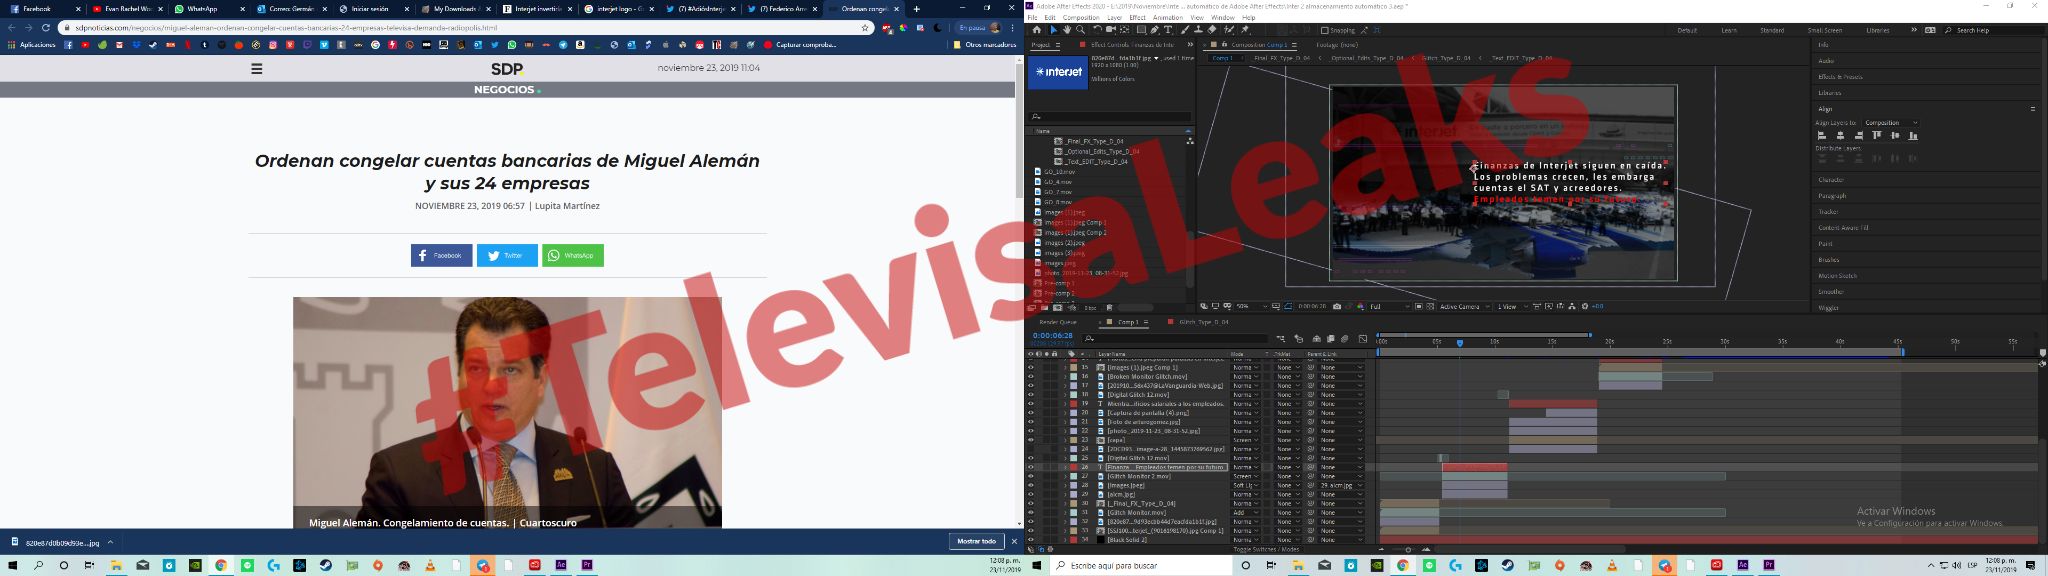This screenshot has width=2048, height=576.
Task: Open the Otros marcadores bookmarks folder
Action: (x=985, y=45)
